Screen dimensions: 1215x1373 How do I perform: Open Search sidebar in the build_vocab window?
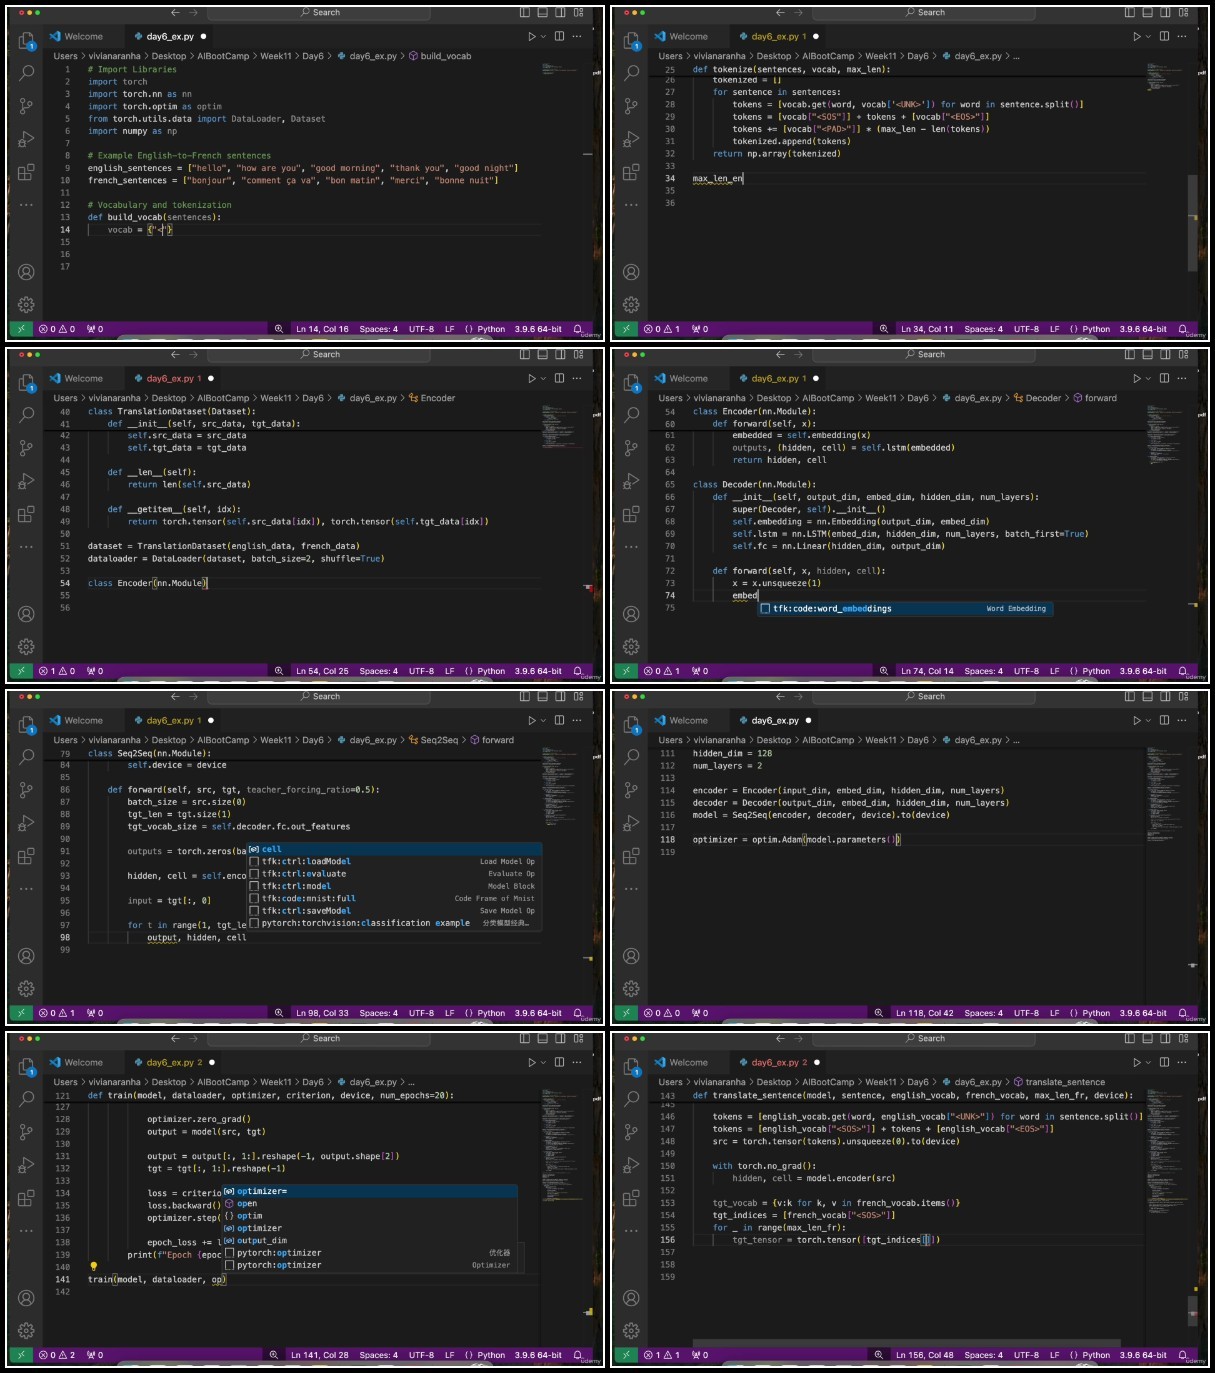(26, 73)
